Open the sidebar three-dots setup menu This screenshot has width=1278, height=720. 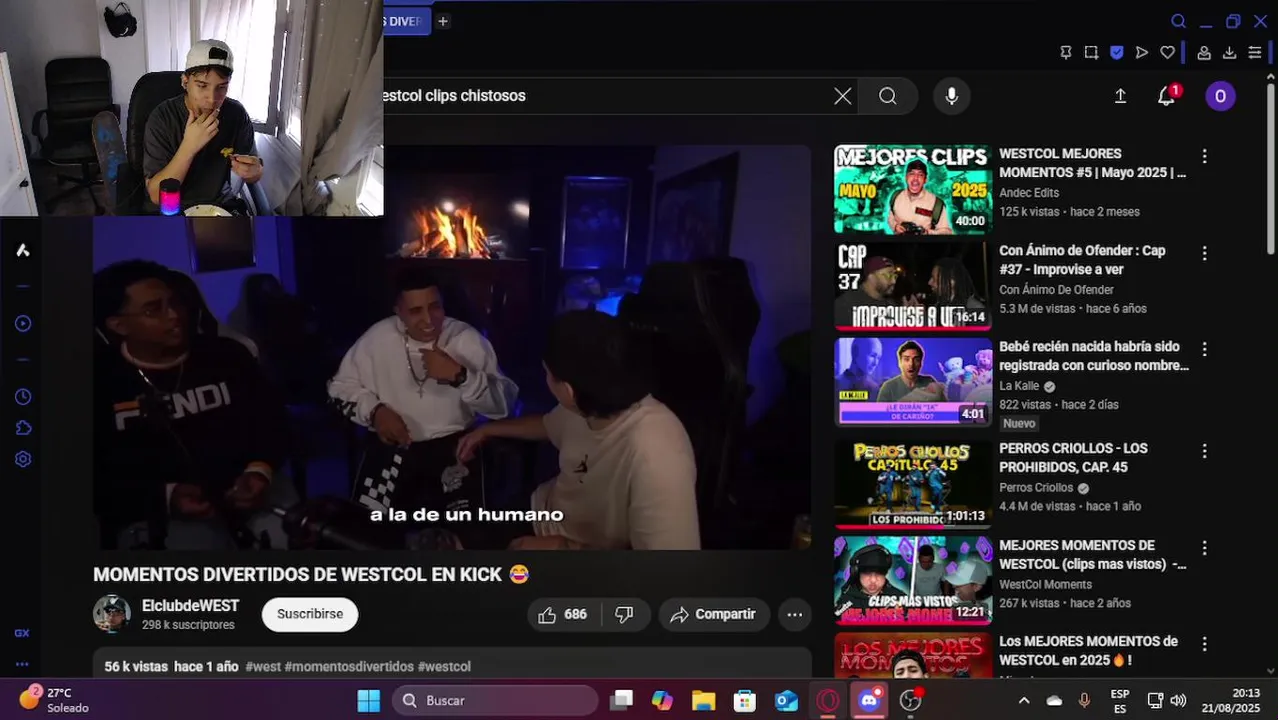pos(22,664)
